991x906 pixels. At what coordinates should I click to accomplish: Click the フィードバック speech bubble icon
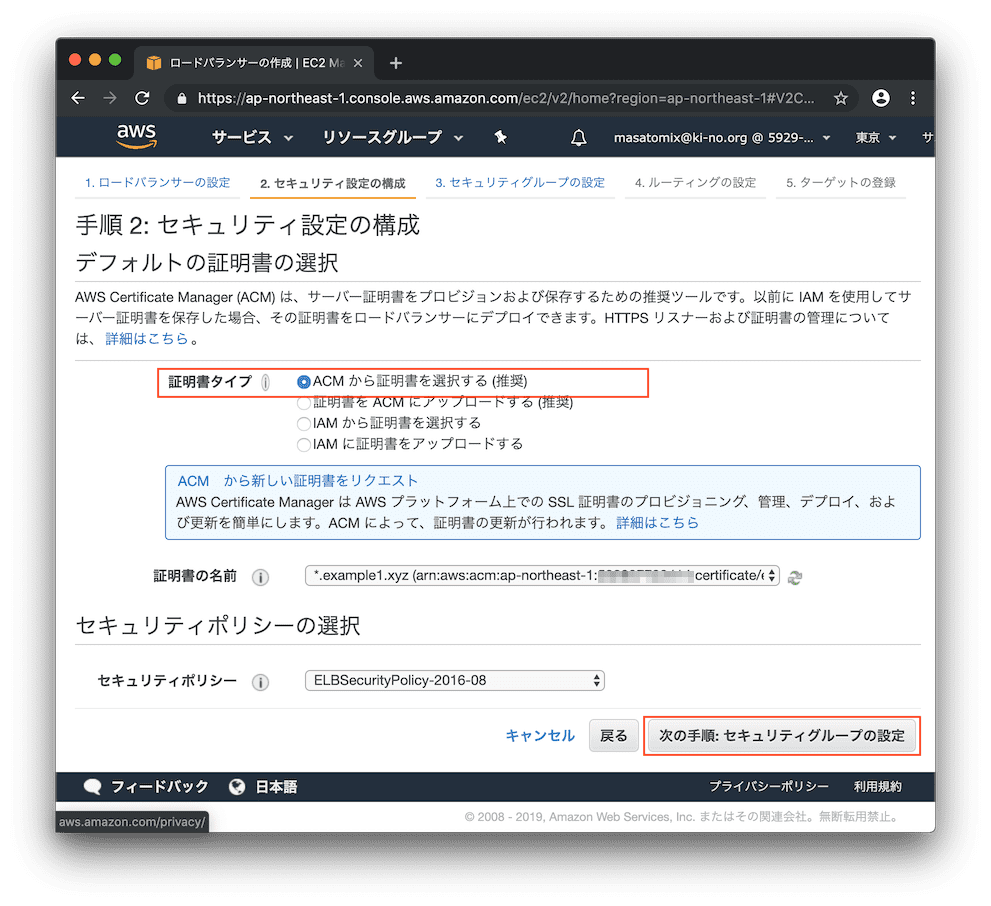92,787
